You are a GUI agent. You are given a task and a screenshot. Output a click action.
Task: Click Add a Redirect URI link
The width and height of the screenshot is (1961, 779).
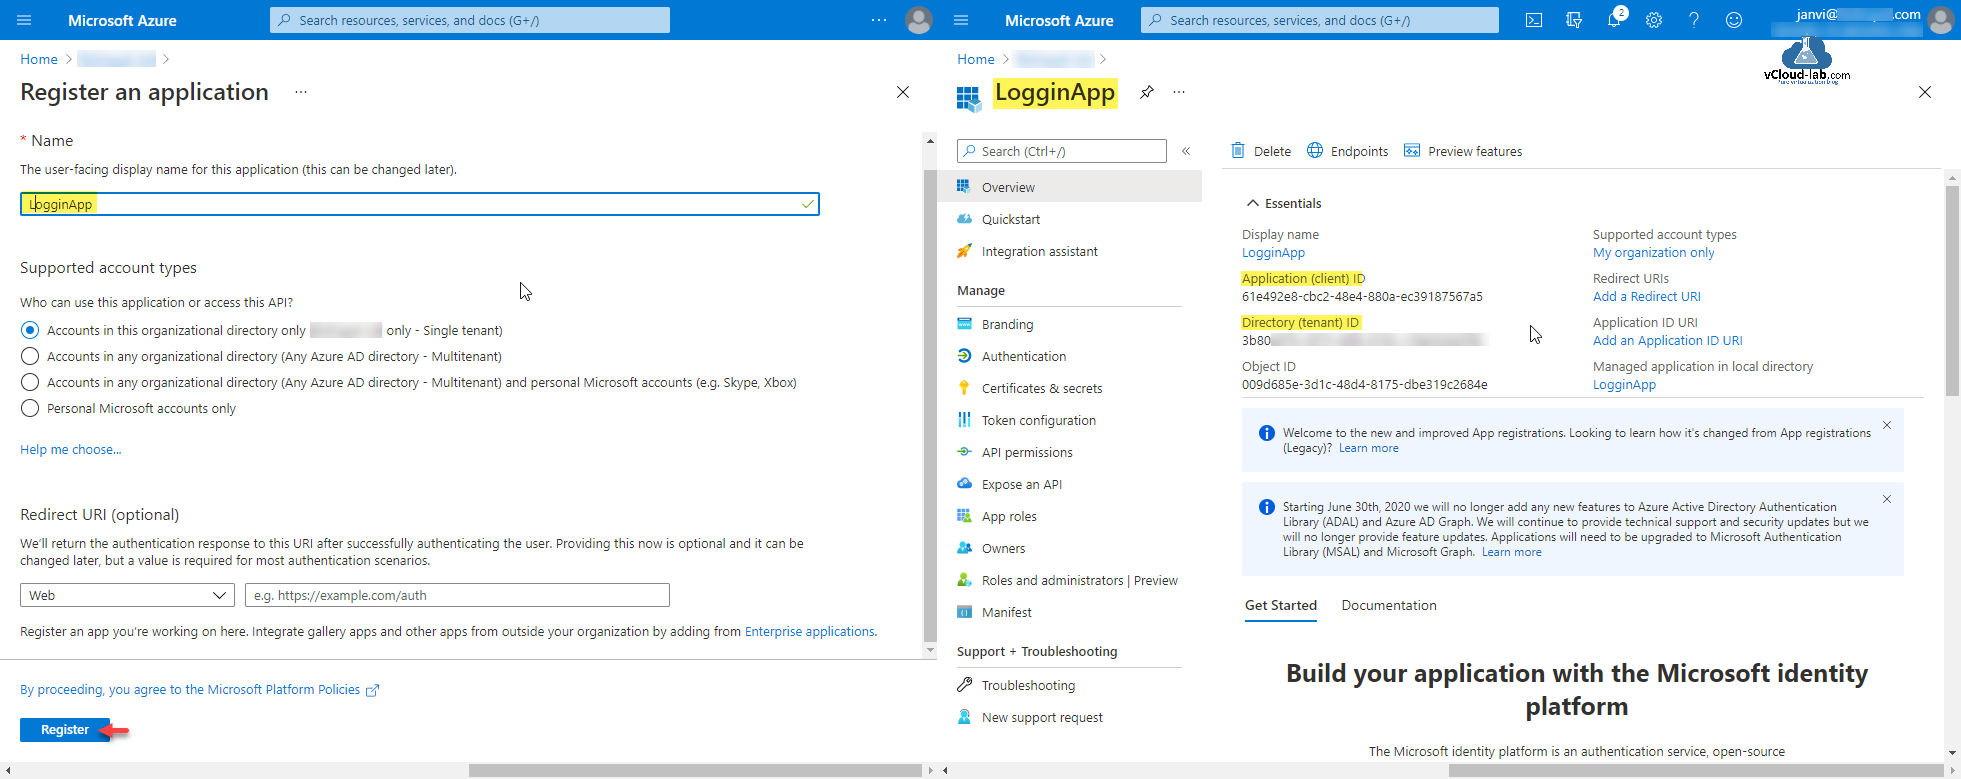click(1646, 297)
